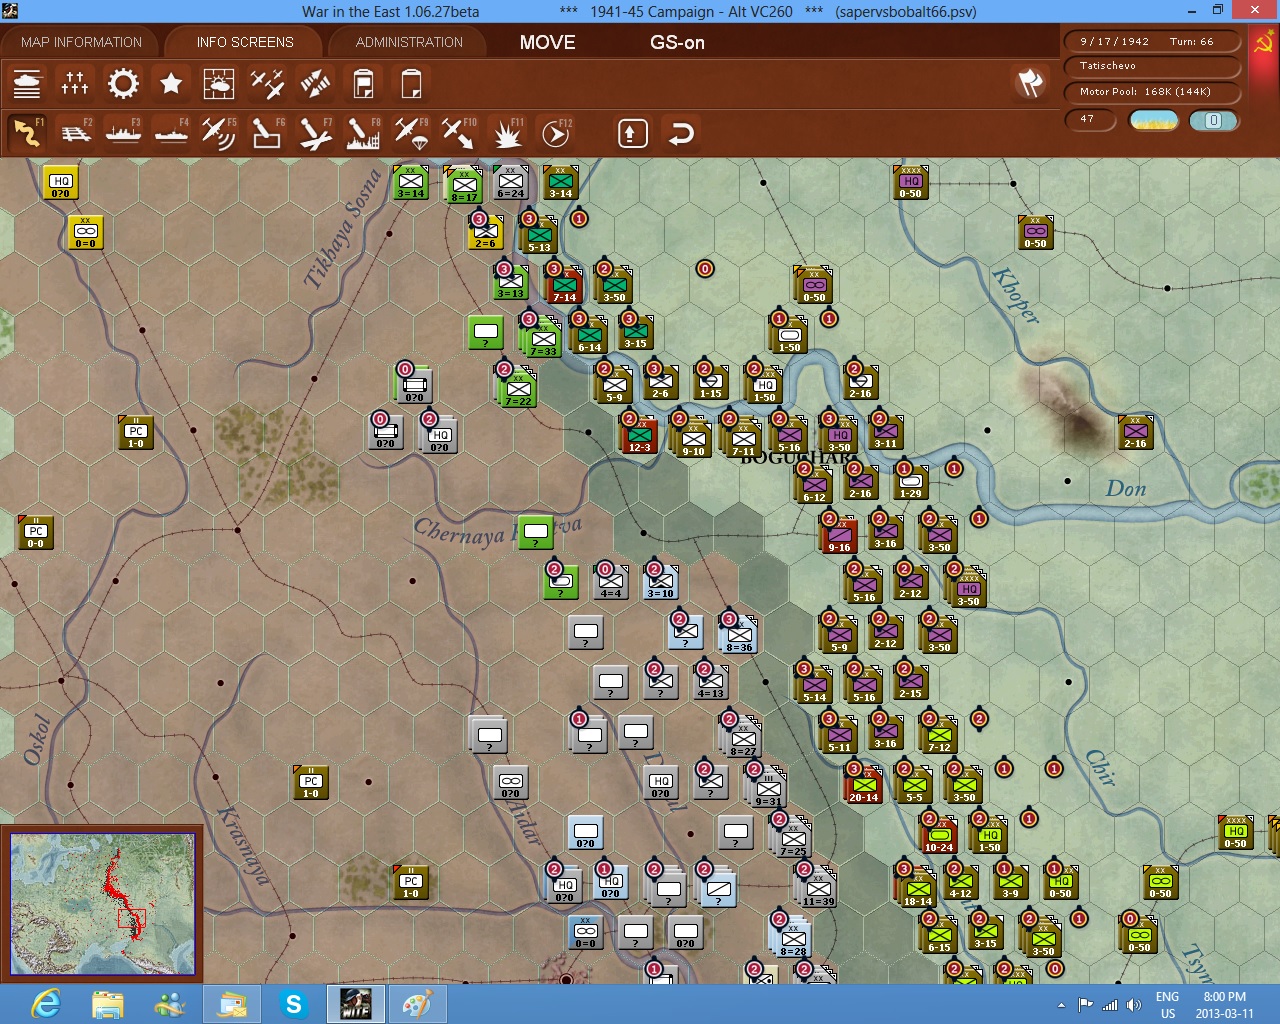
Task: Select the red 20-14 unit counter
Action: click(x=863, y=784)
